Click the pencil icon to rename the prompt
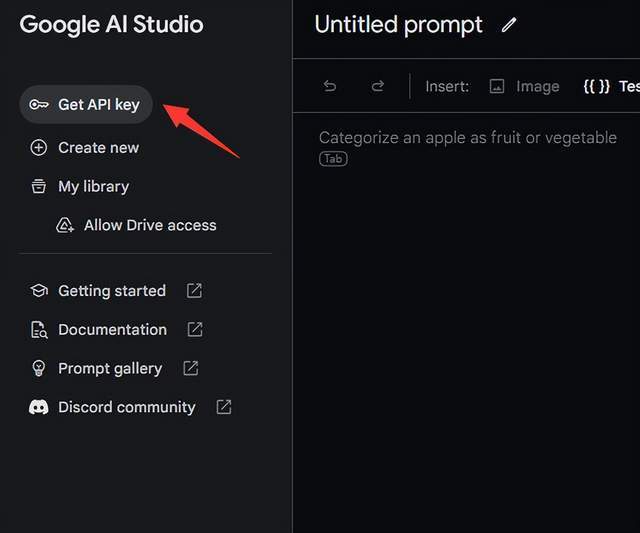Screen dimensions: 640x533 pos(509,25)
